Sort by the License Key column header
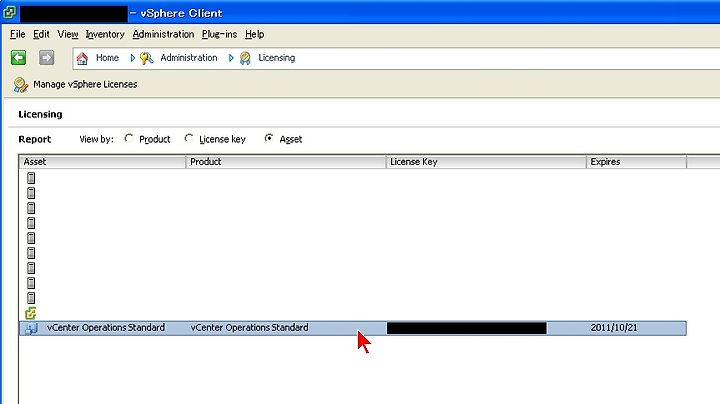Screen dimensions: 720x404 (x=486, y=162)
